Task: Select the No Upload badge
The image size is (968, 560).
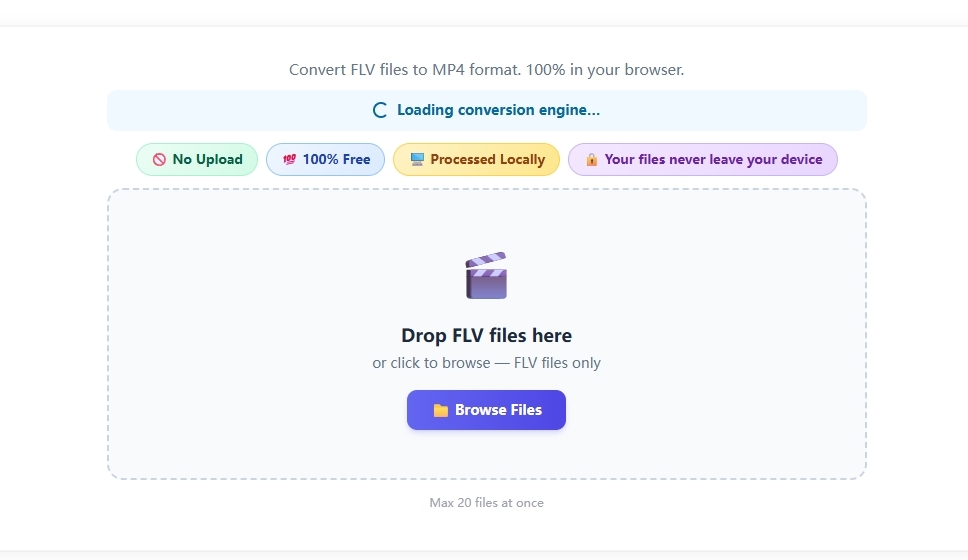Action: coord(197,160)
